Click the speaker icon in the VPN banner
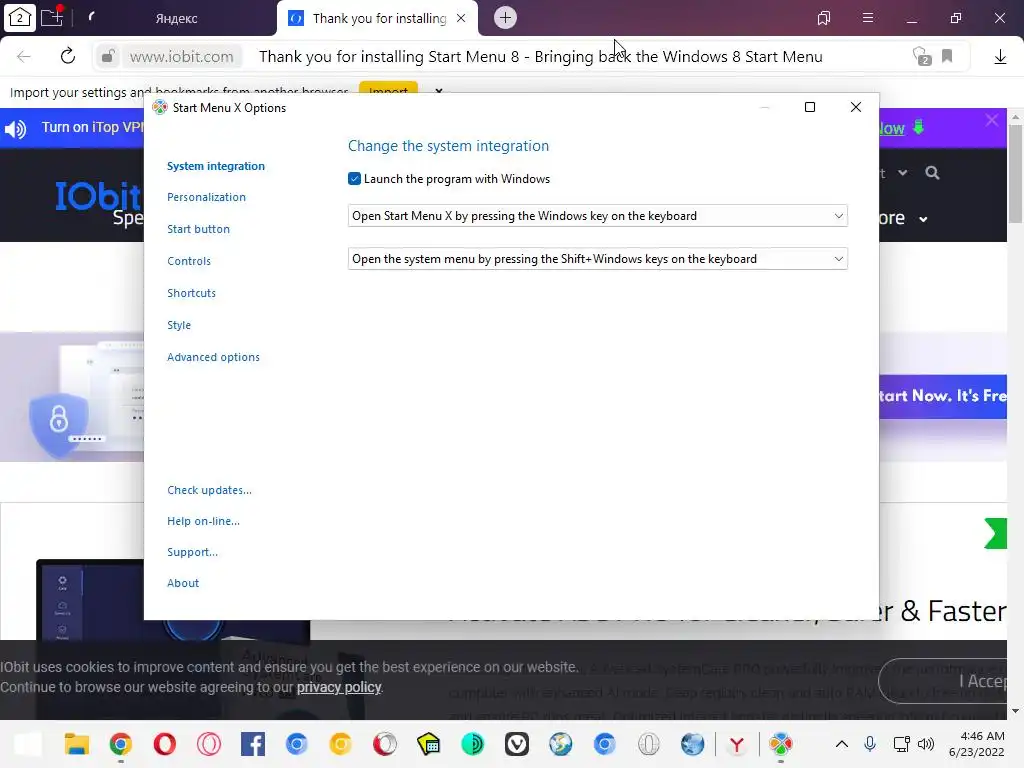Image resolution: width=1024 pixels, height=768 pixels. (15, 129)
